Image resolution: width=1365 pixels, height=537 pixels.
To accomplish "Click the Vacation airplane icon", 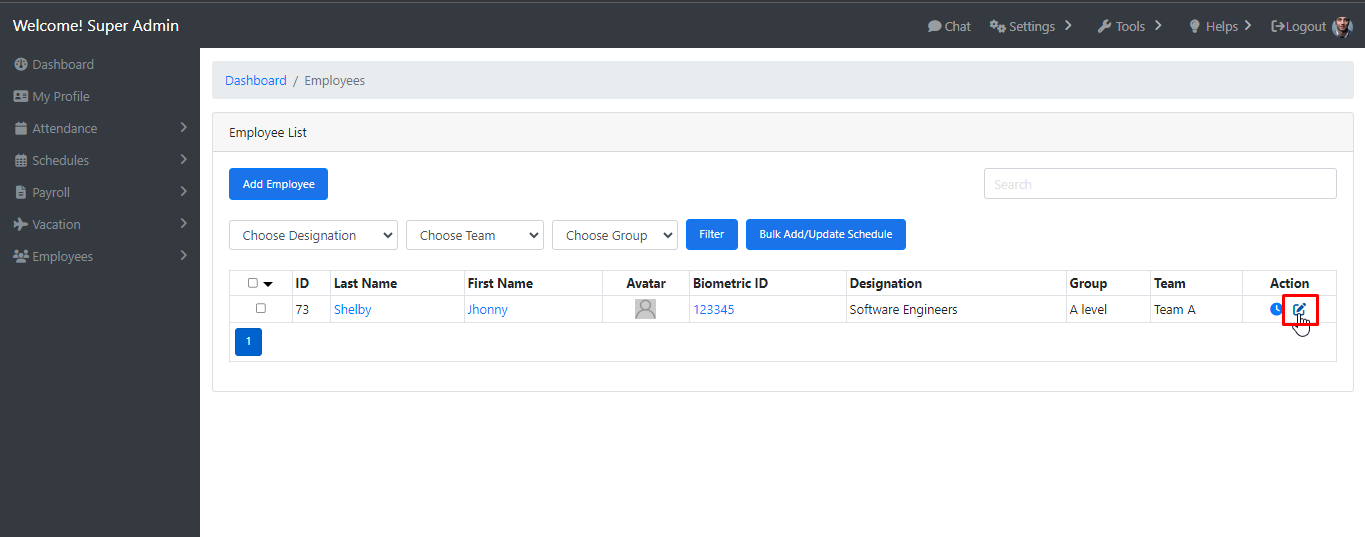I will coord(21,224).
